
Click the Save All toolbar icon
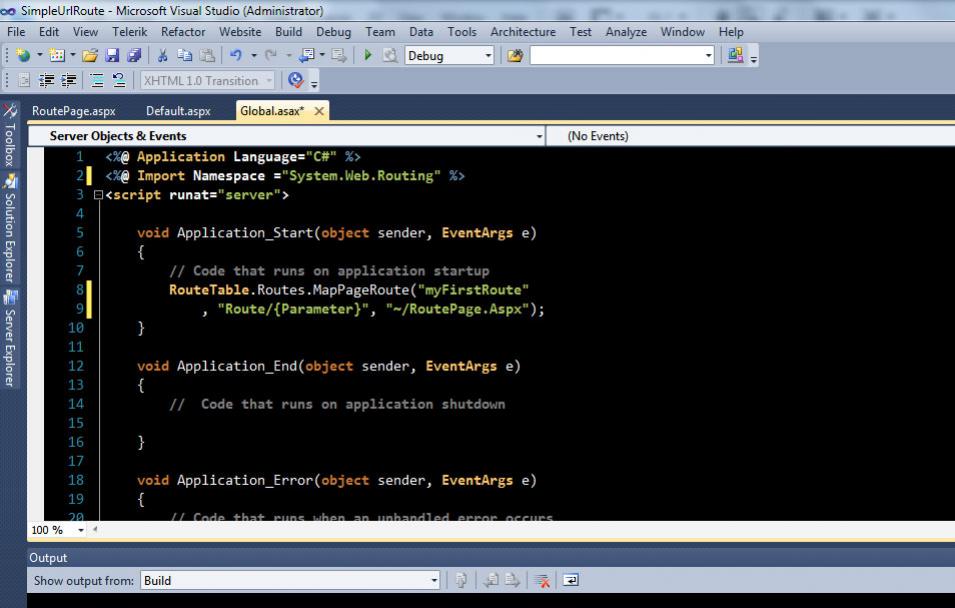(134, 56)
